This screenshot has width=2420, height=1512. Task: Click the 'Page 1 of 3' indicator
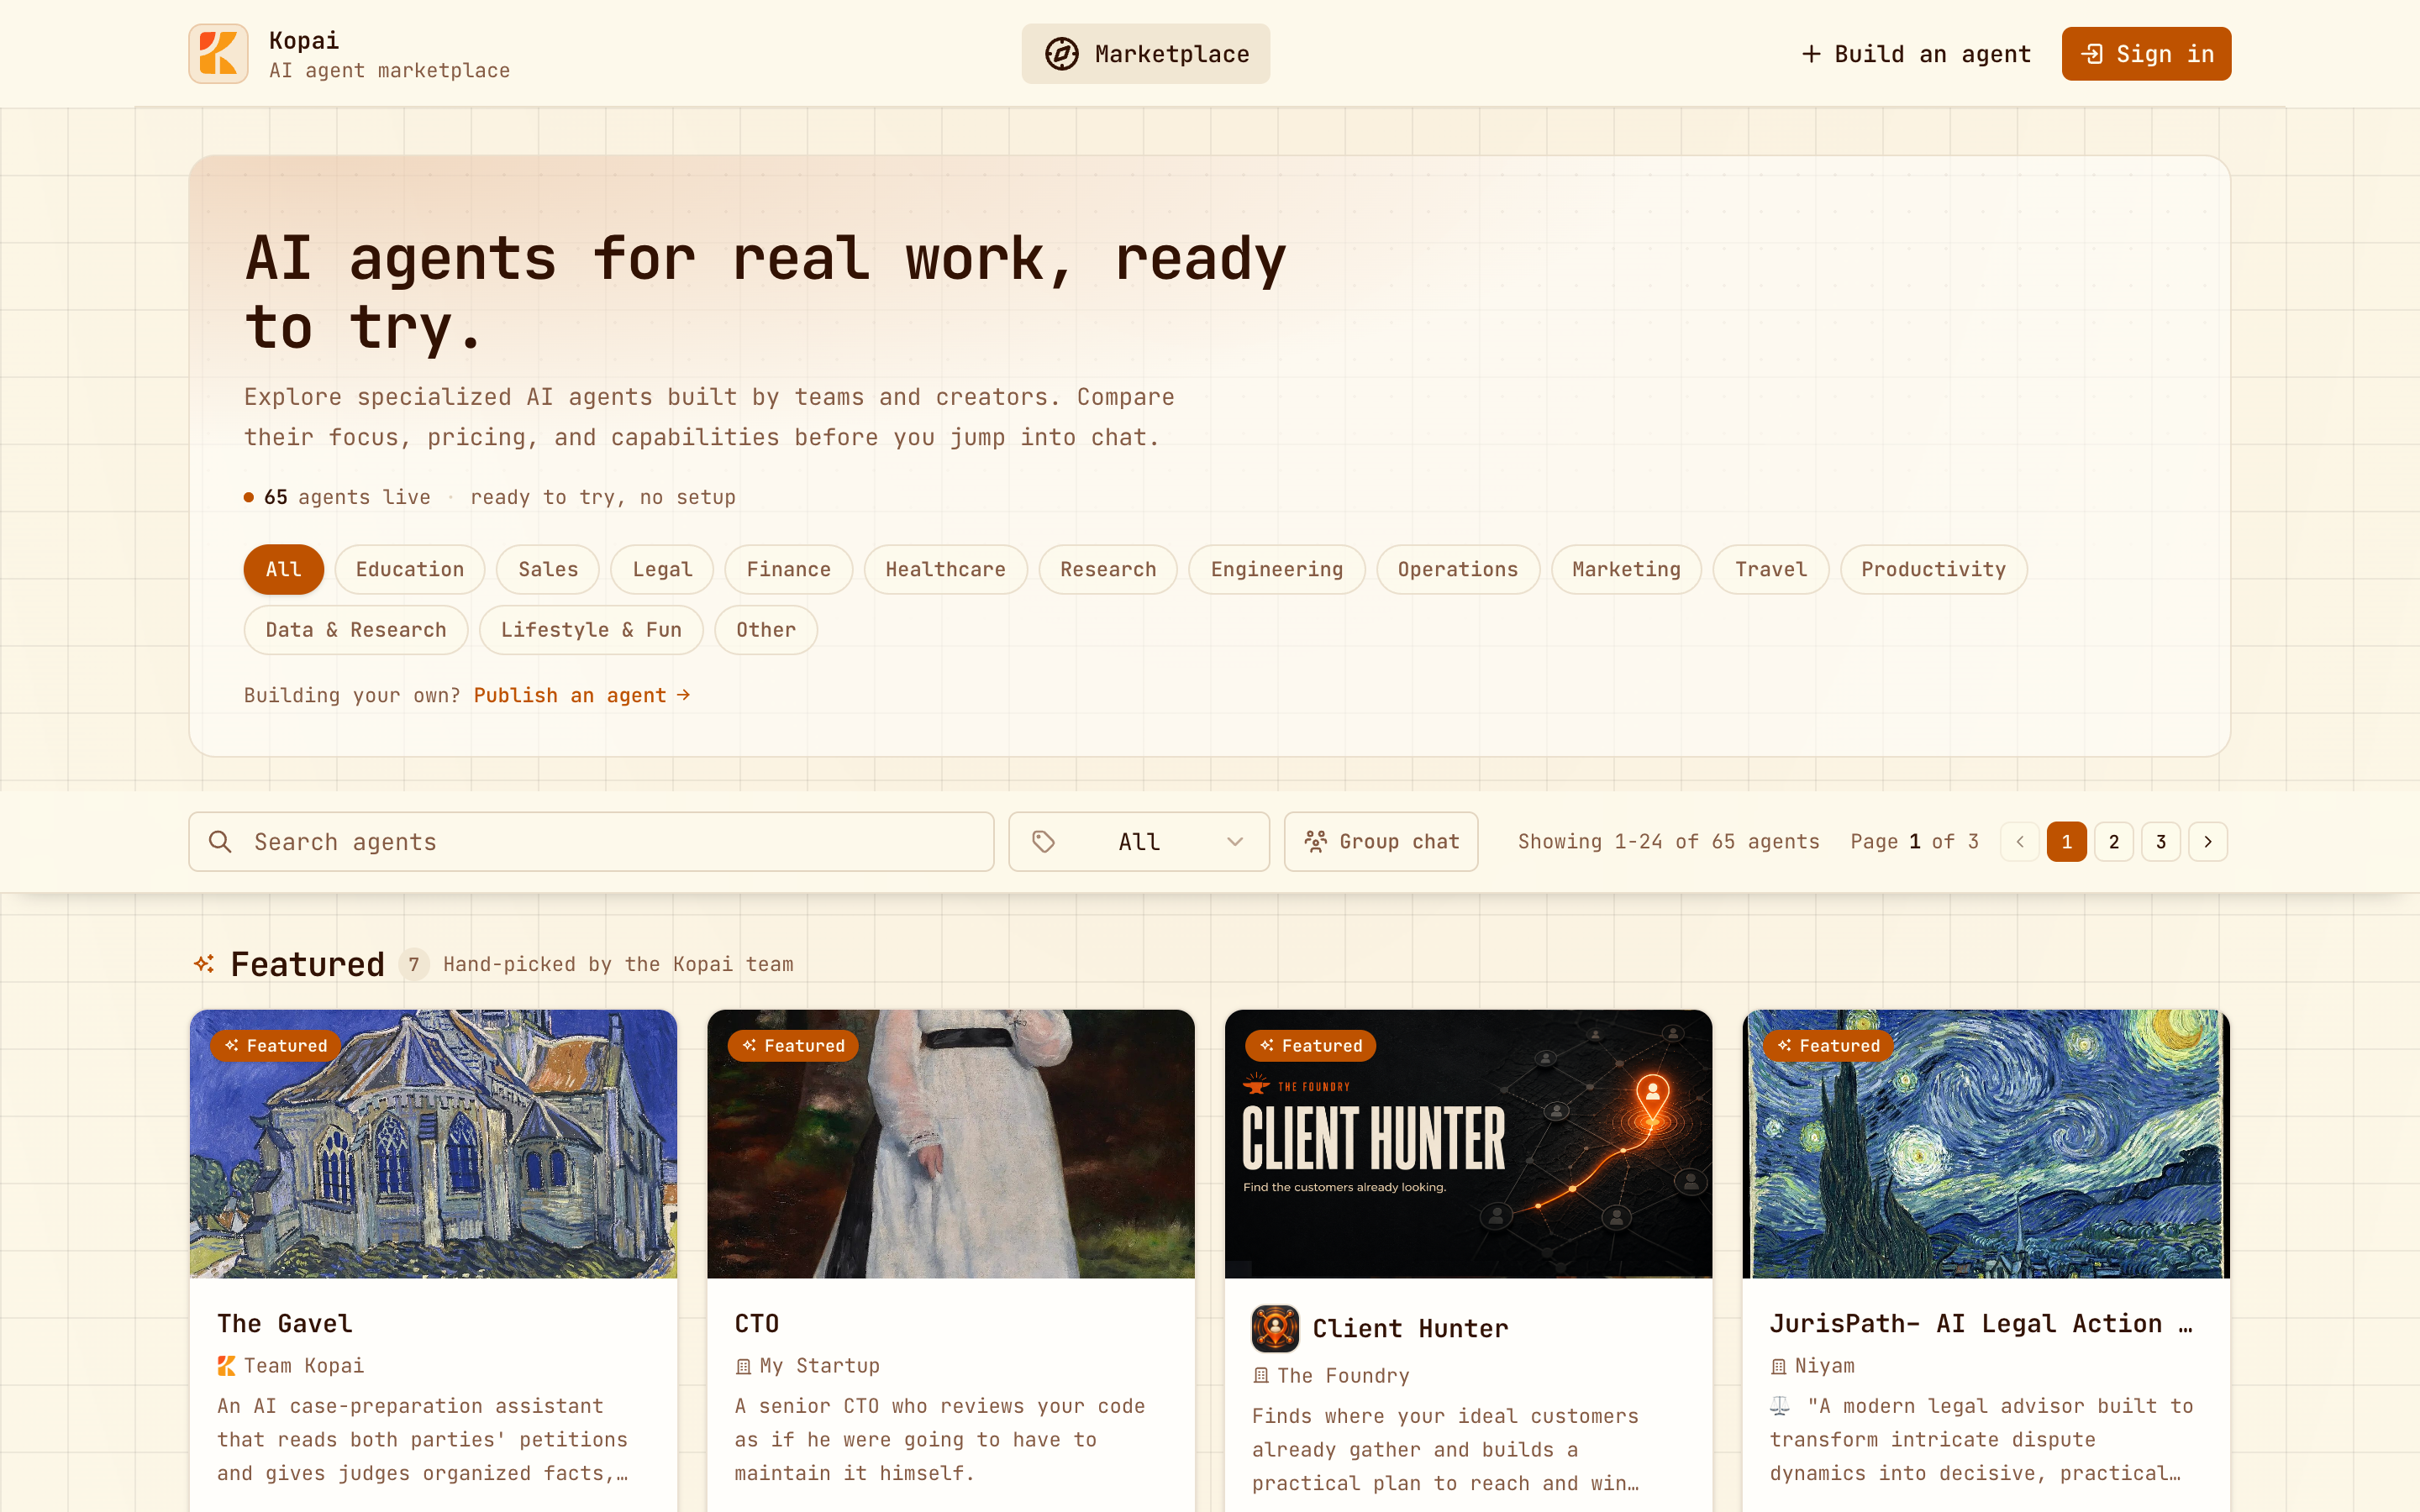[1914, 842]
